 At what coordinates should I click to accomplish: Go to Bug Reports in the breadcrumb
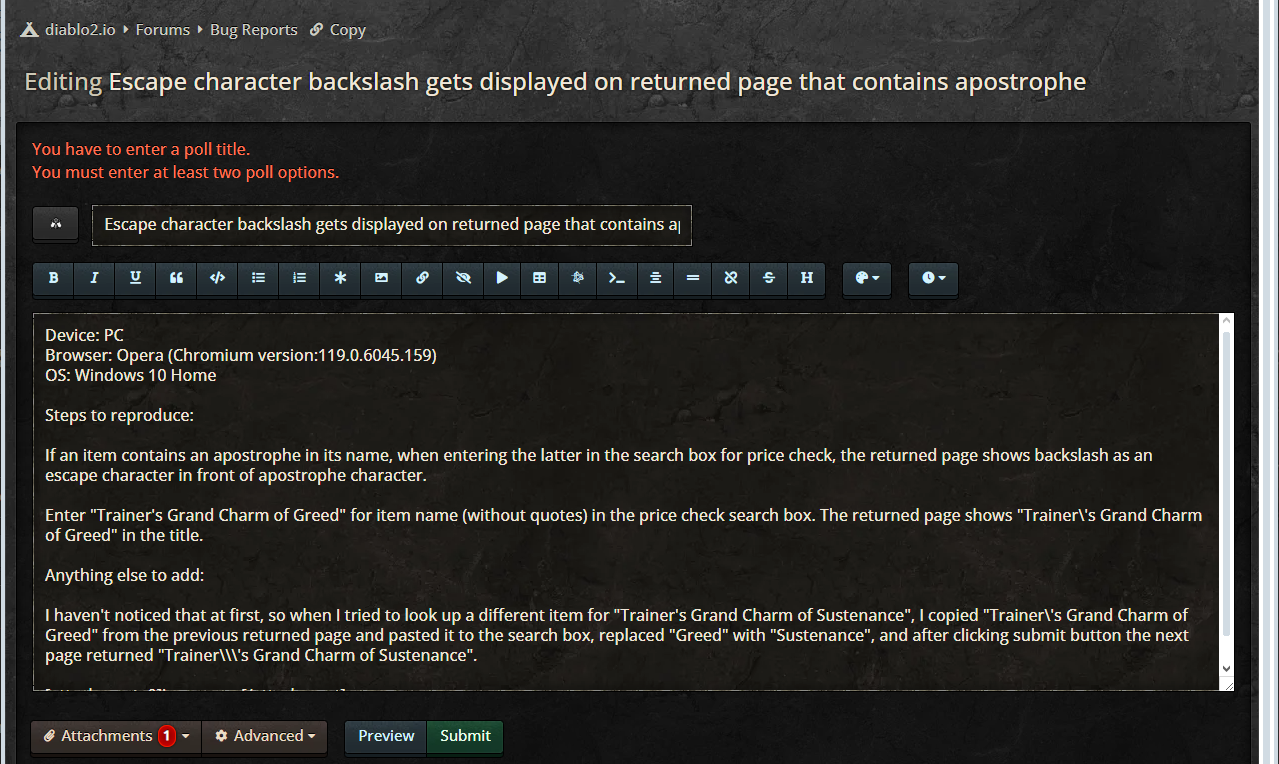(x=253, y=30)
